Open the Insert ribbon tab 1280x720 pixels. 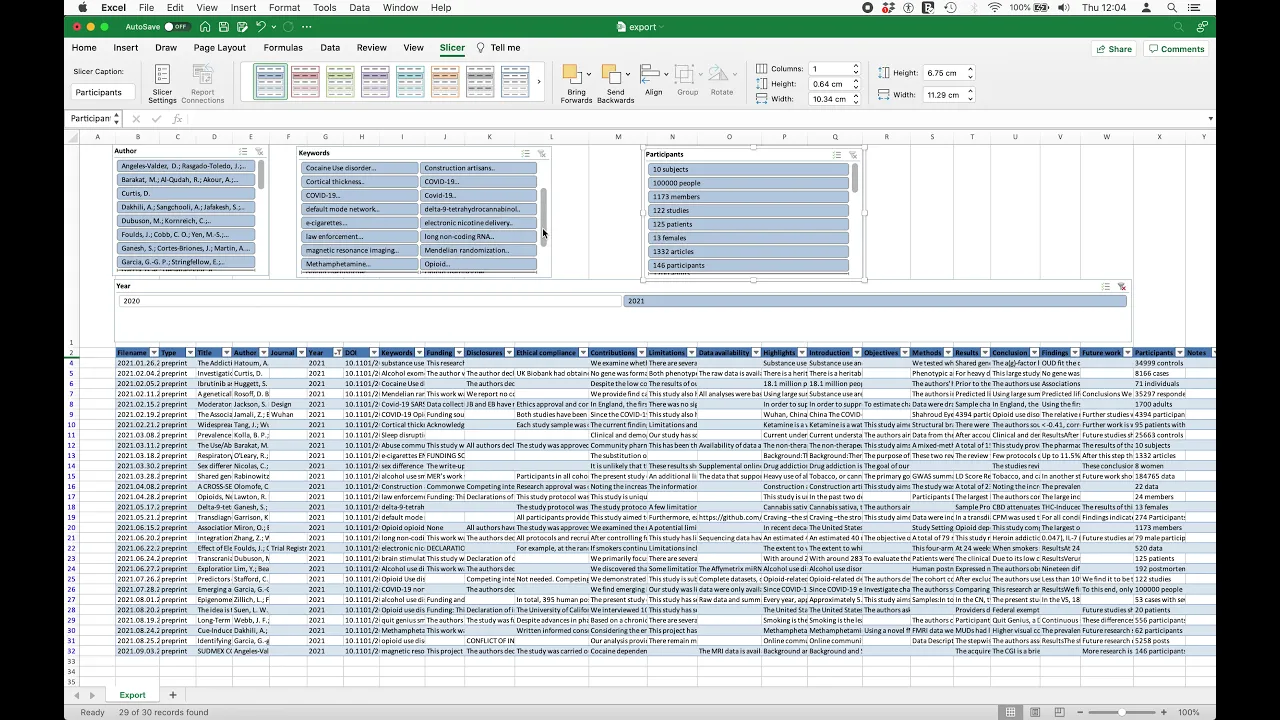click(126, 48)
